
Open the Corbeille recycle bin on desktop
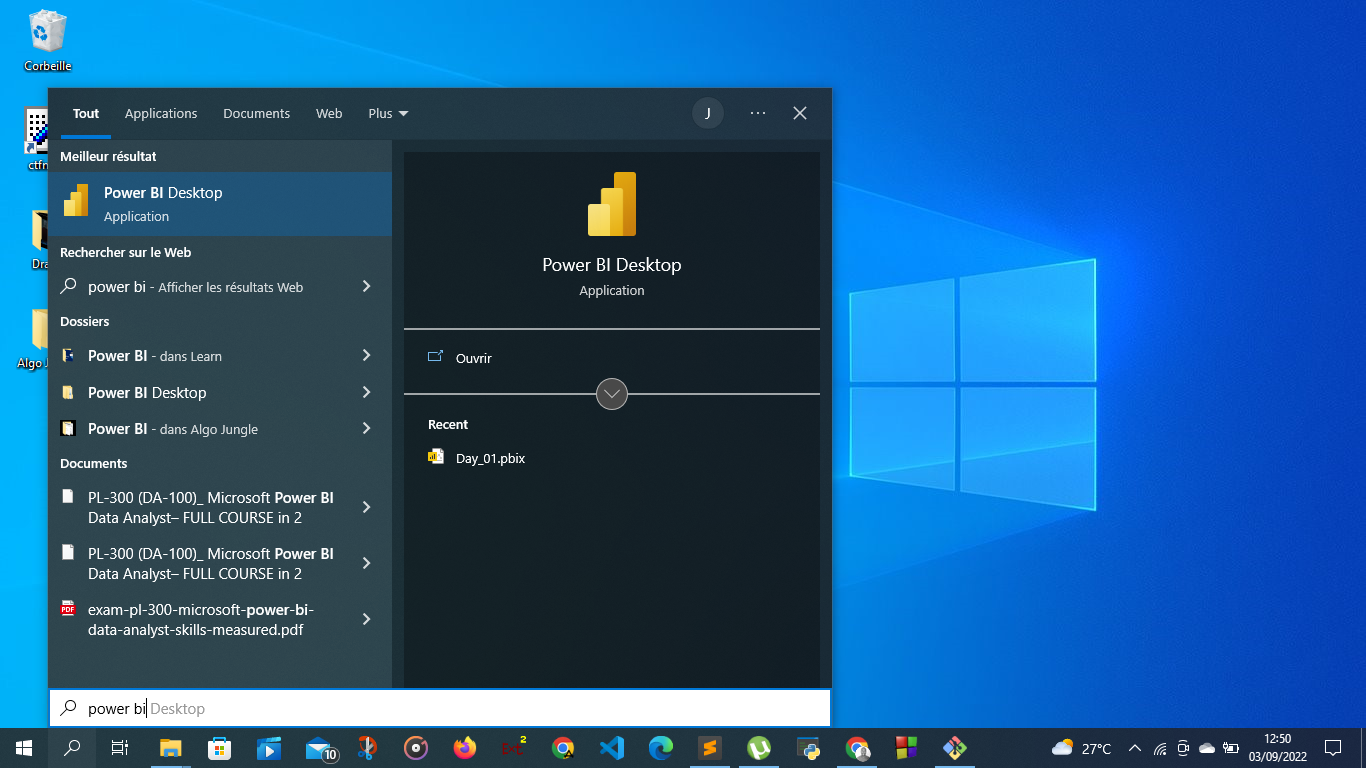[47, 41]
